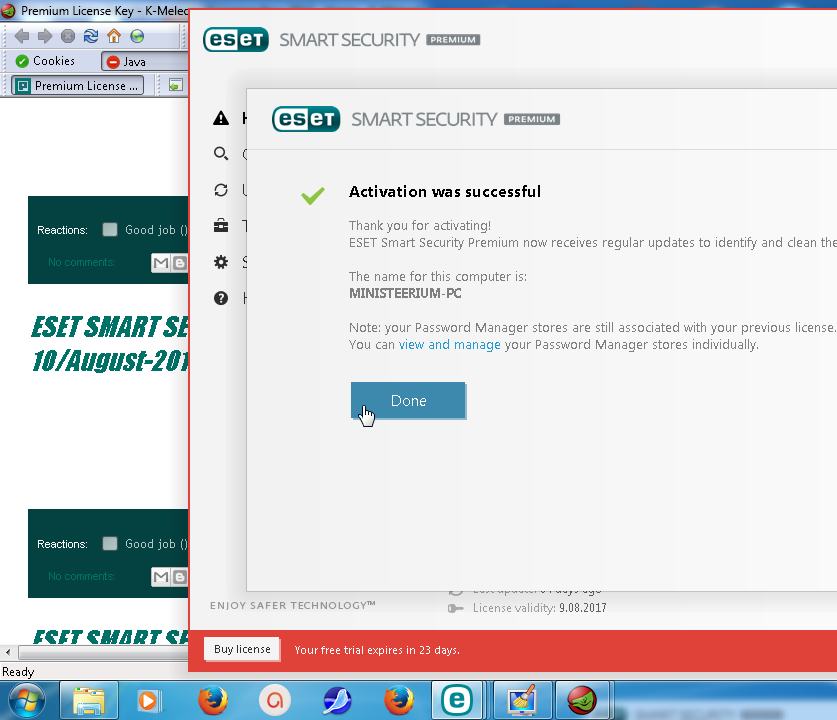Click the green arrow icon beside the tab bar

pyautogui.click(x=176, y=85)
